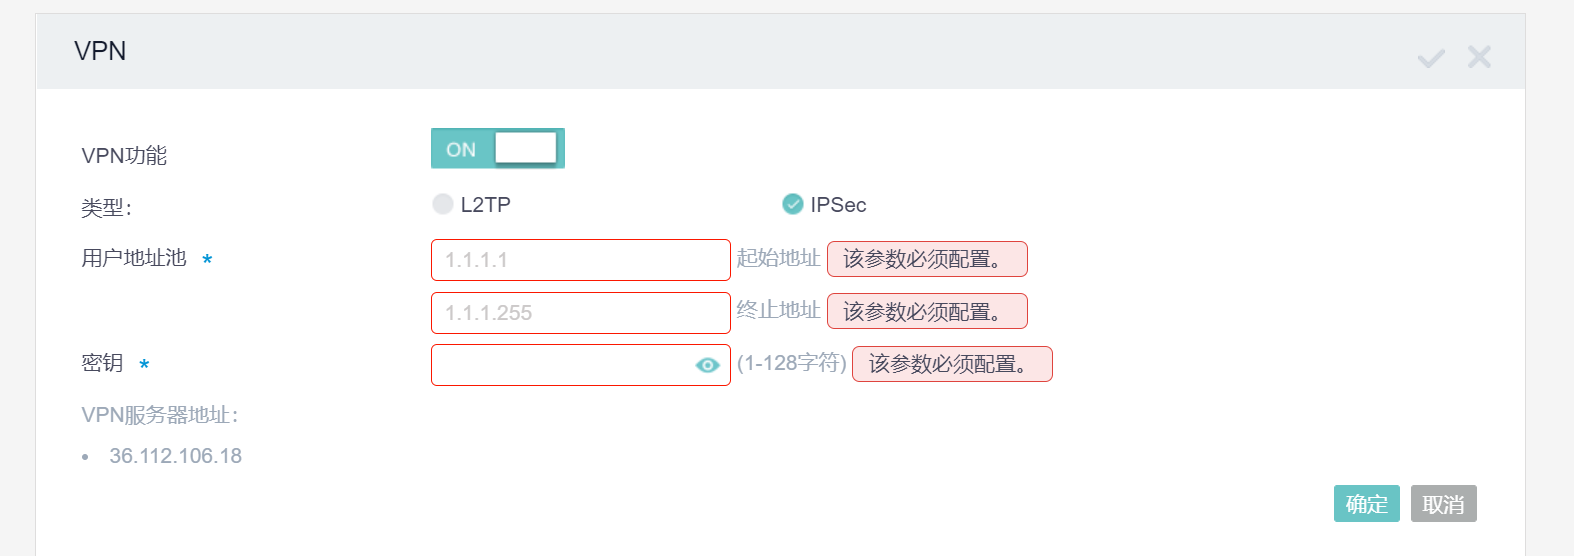Click the 密钥 field label
1574x556 pixels.
point(102,363)
